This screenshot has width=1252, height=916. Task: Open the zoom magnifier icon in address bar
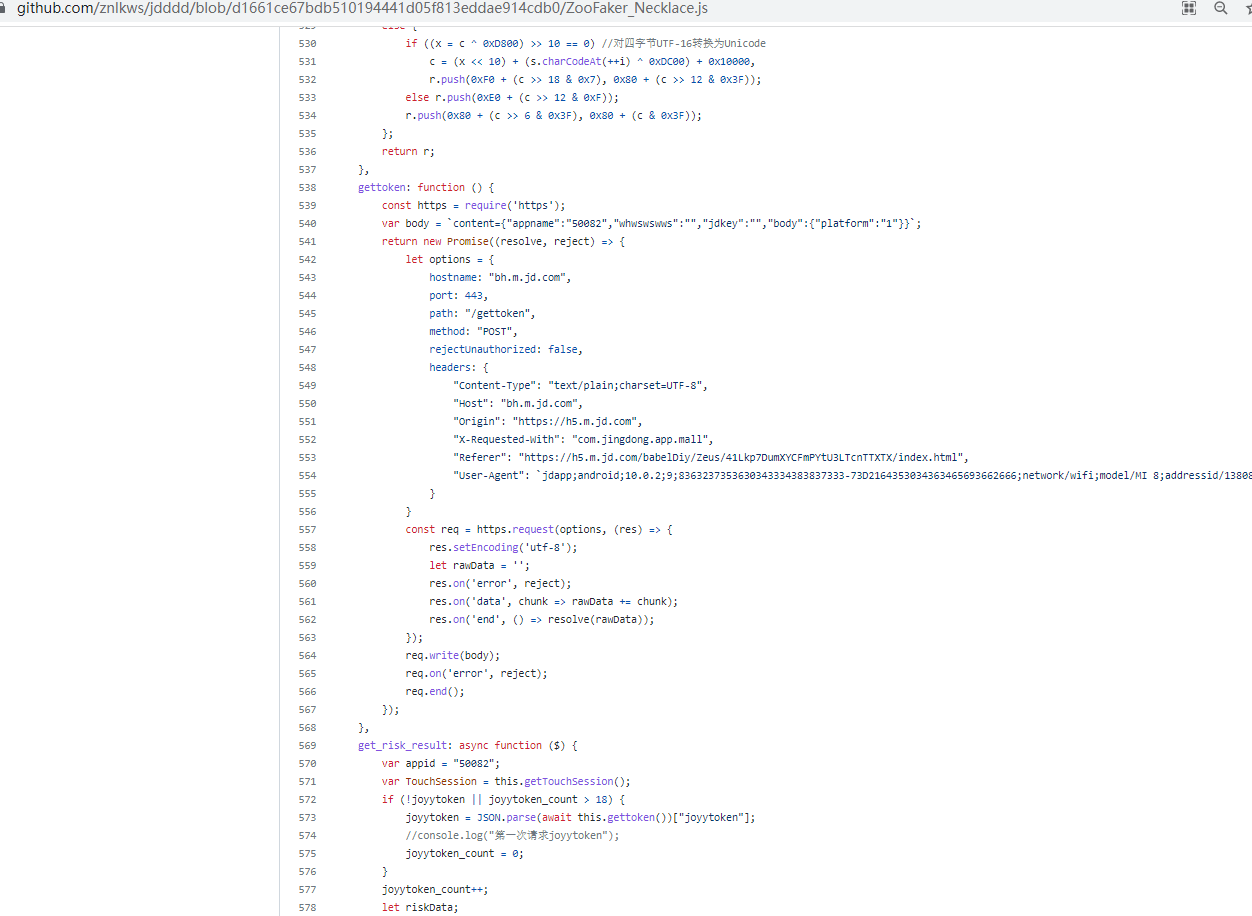click(1221, 8)
